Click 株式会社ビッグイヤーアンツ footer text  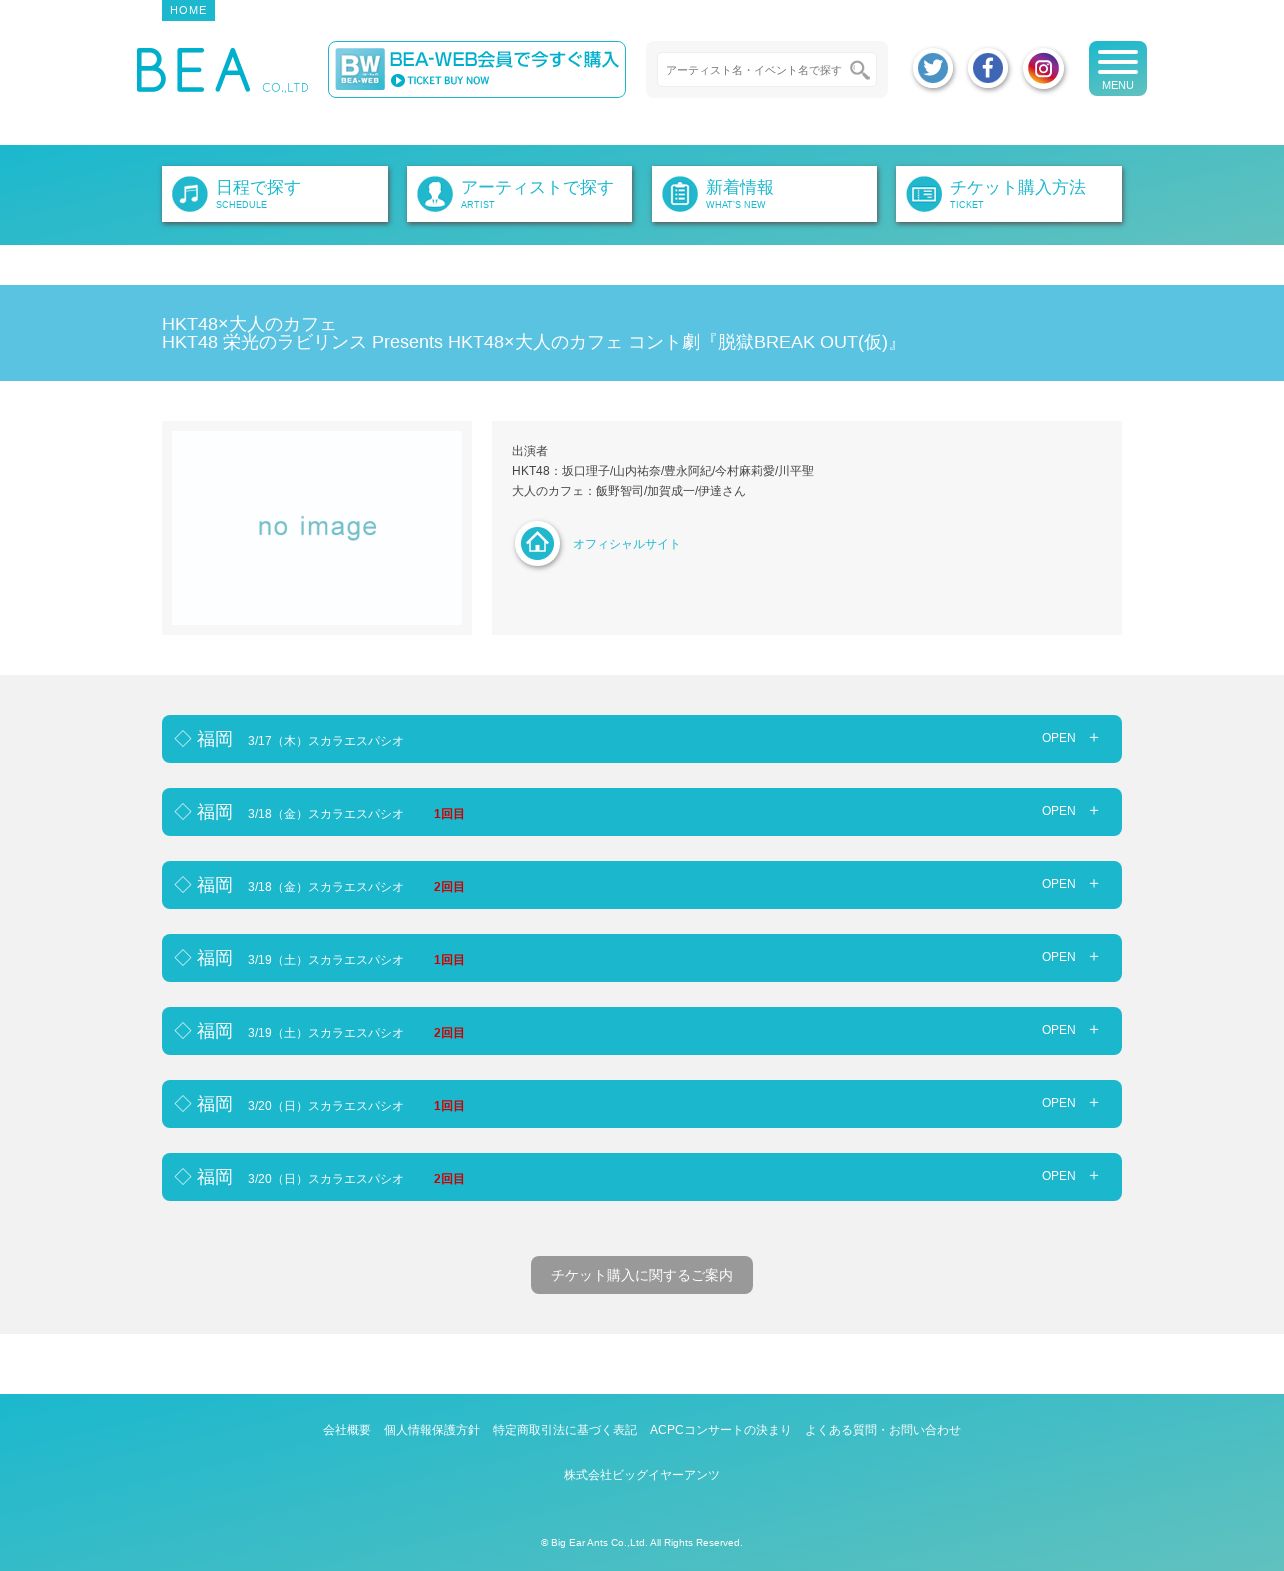coord(642,1475)
